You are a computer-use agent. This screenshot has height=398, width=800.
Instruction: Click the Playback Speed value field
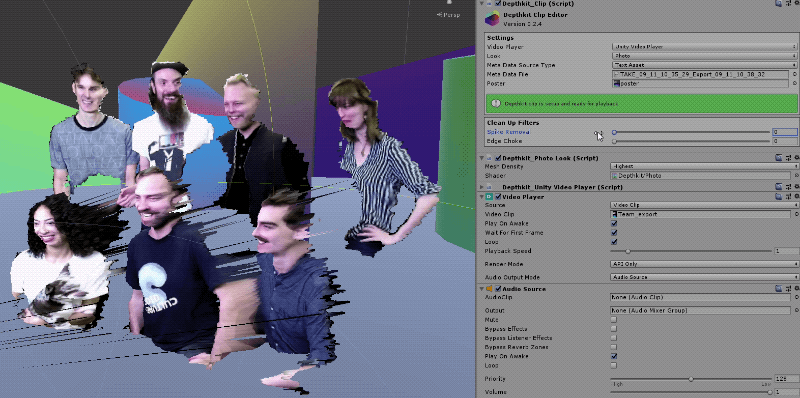click(786, 251)
